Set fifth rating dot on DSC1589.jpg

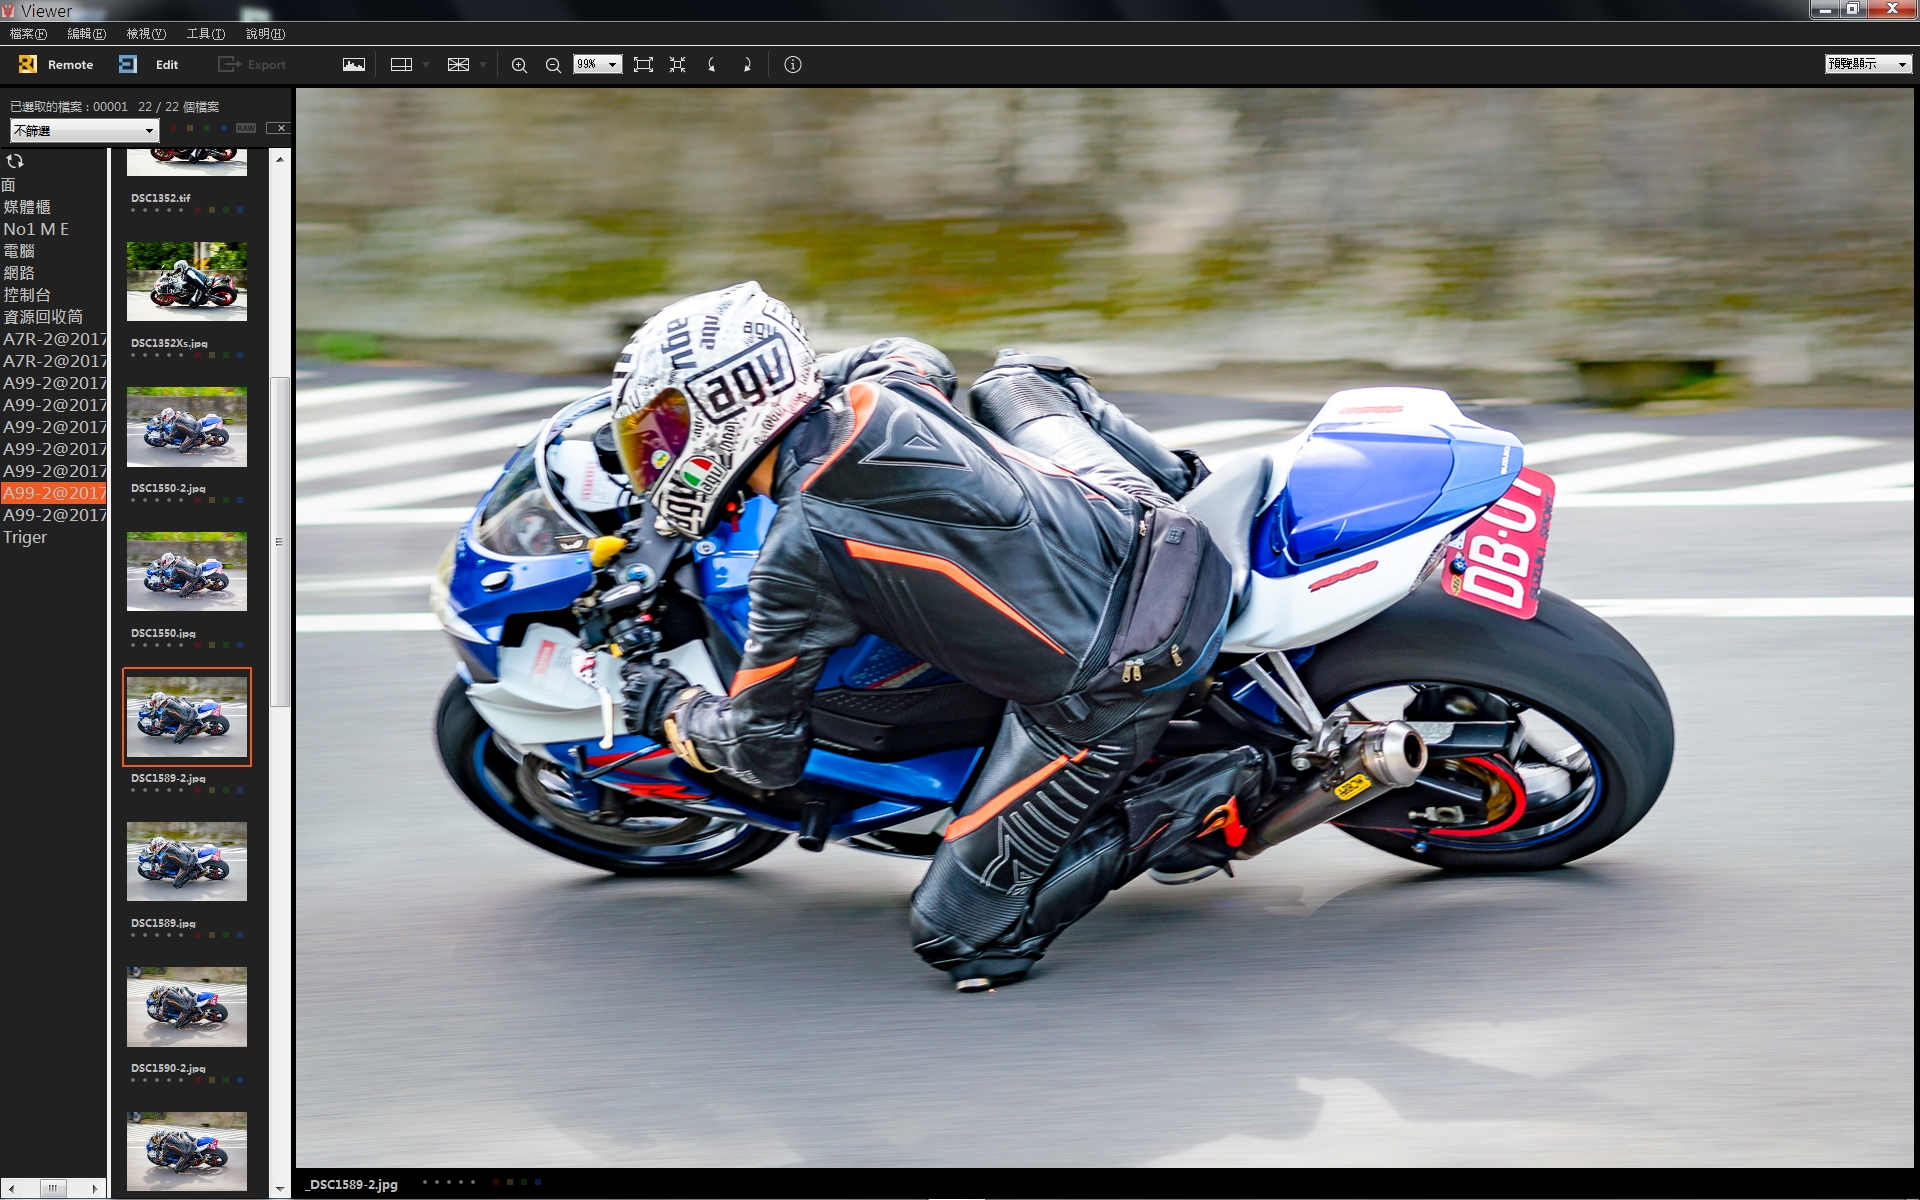coord(181,935)
